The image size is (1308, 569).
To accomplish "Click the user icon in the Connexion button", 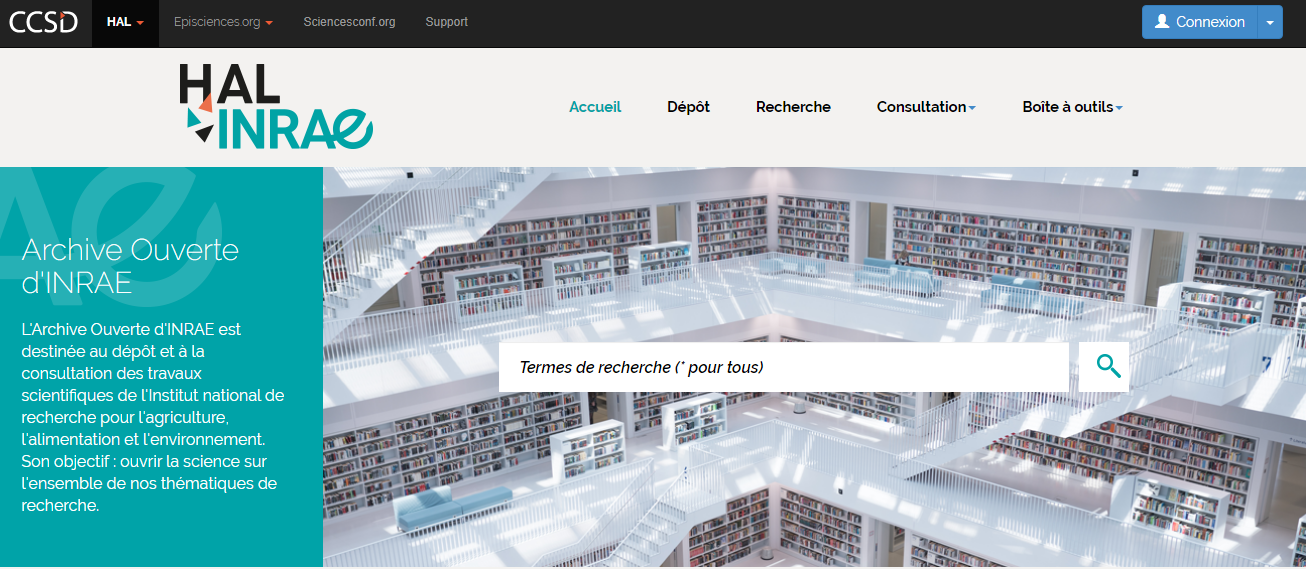I will [1162, 22].
